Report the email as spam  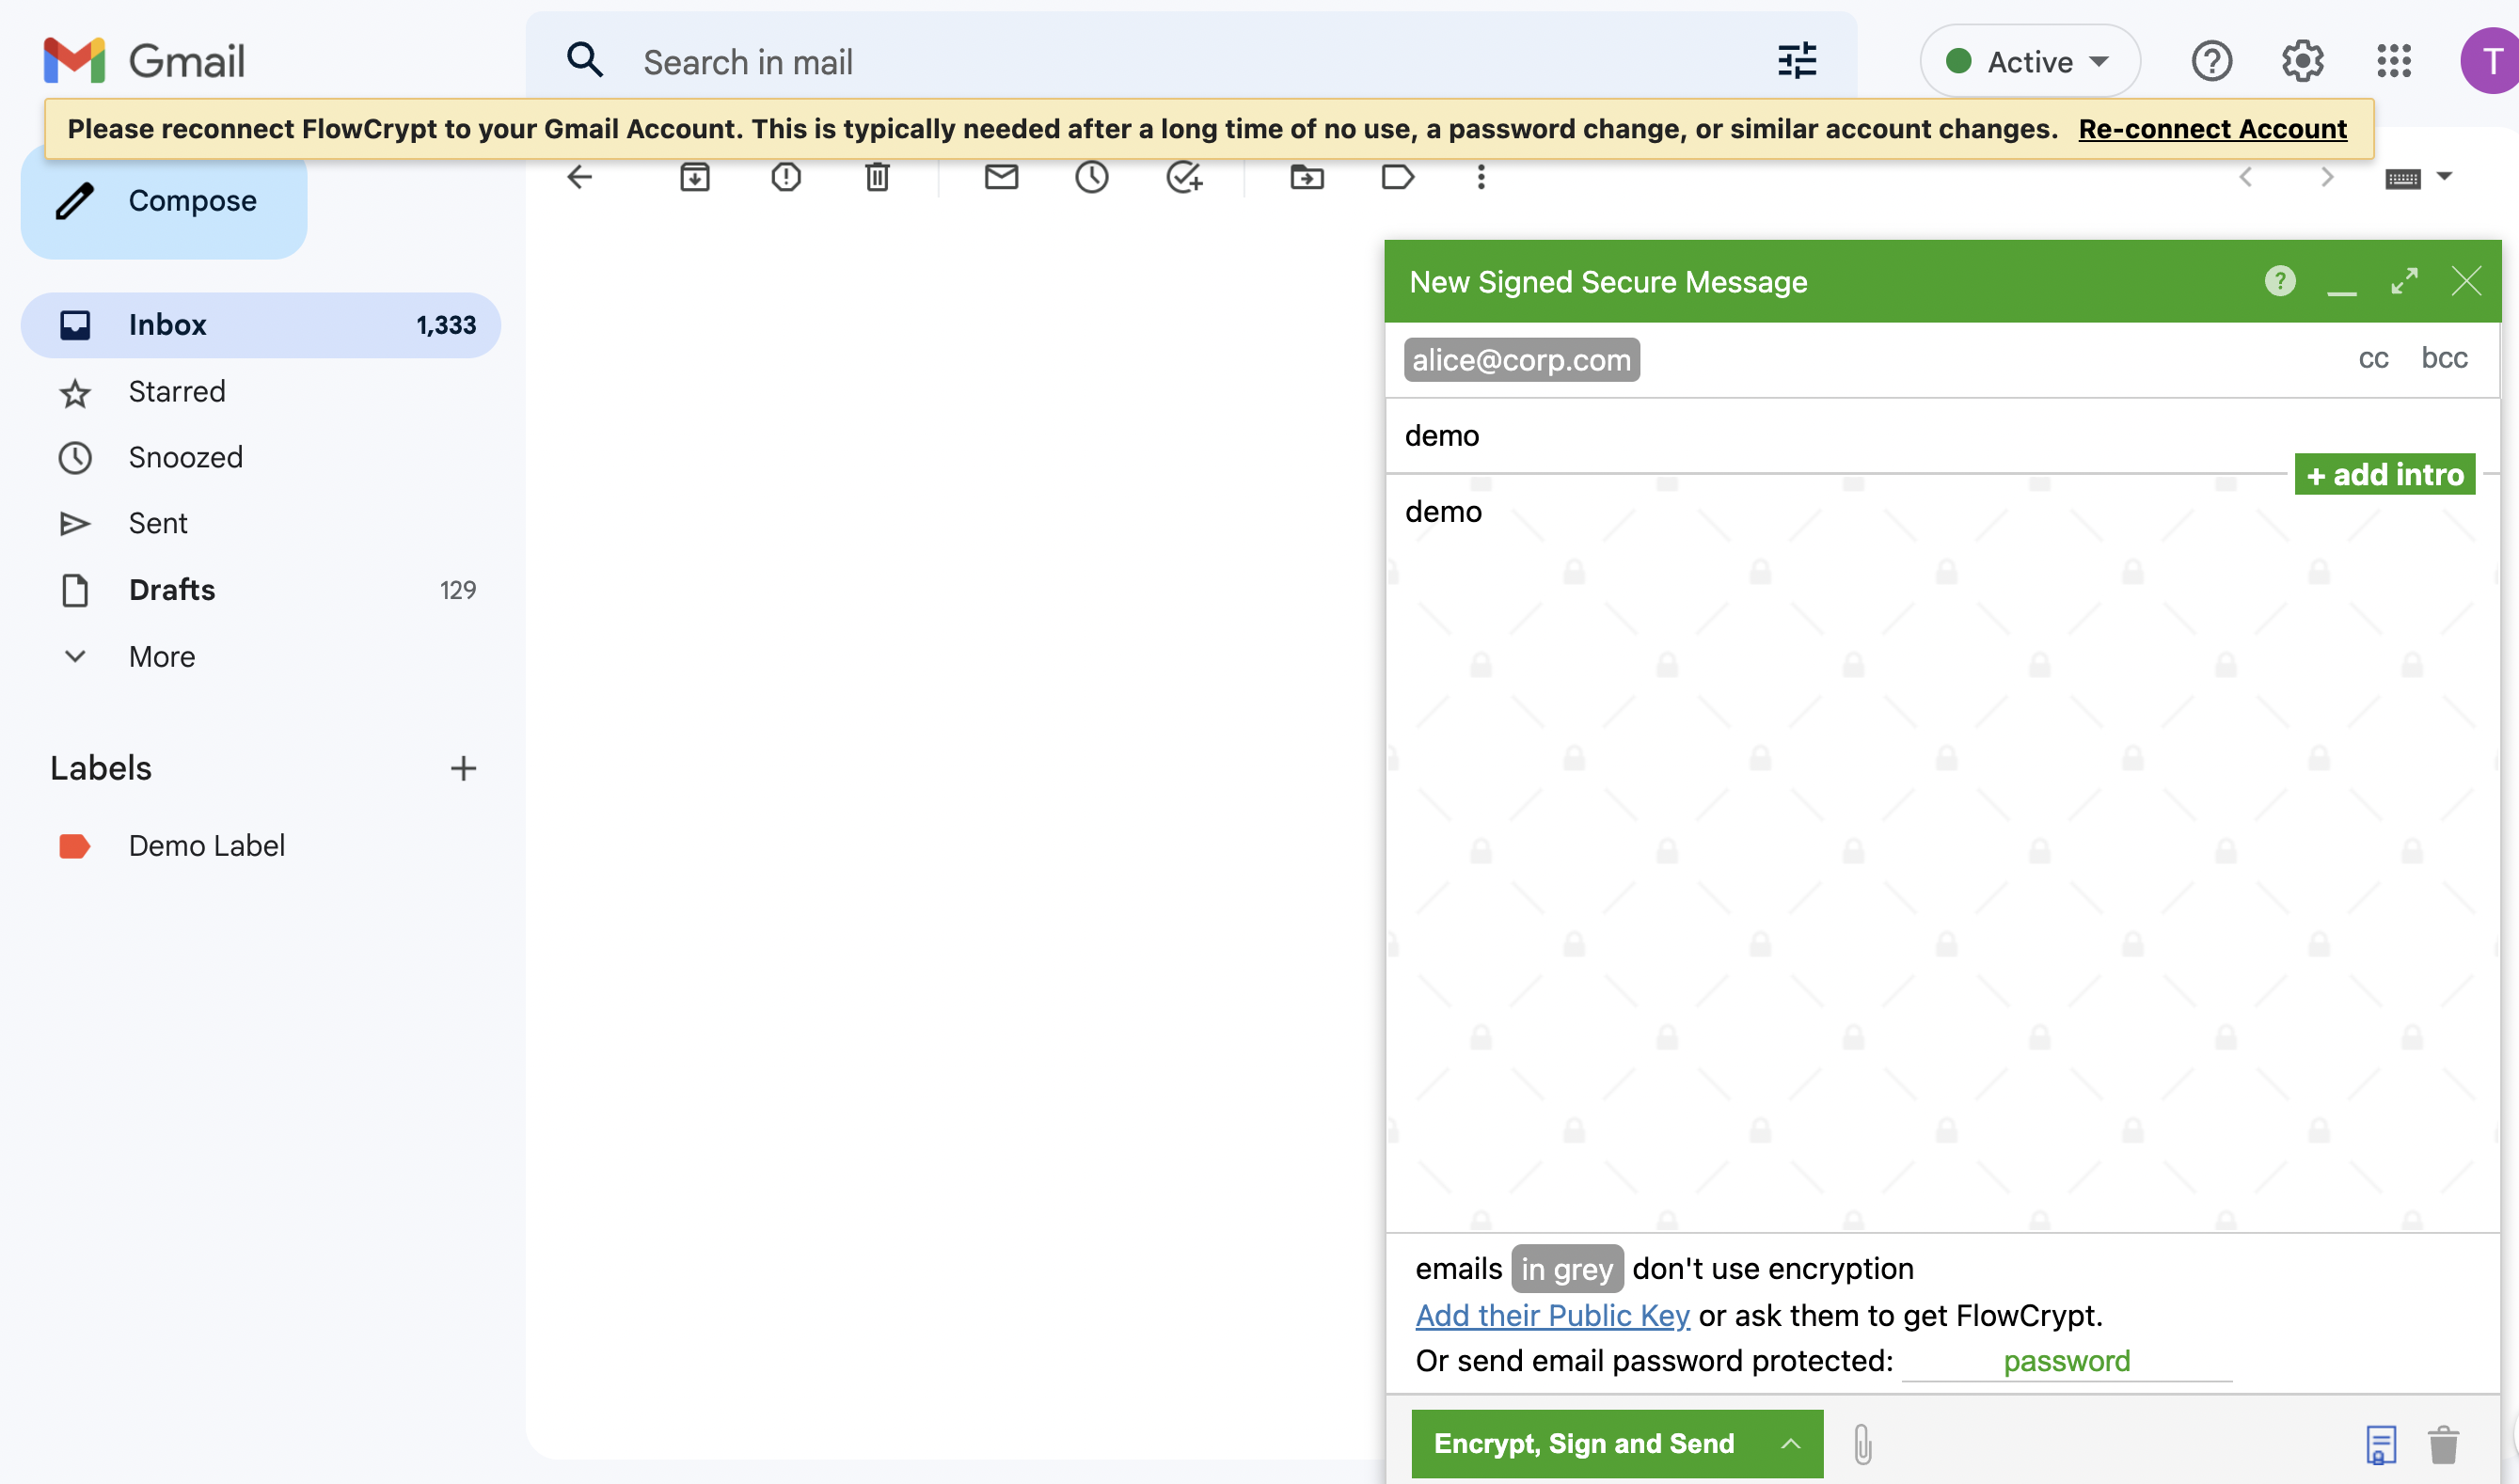786,177
